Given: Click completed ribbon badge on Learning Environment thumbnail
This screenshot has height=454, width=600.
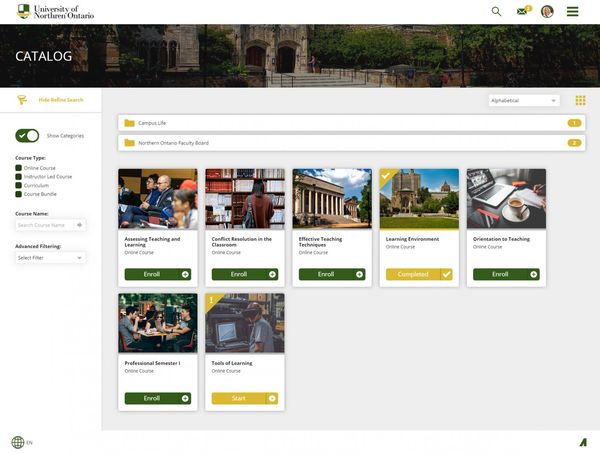Looking at the screenshot, I should [x=386, y=176].
